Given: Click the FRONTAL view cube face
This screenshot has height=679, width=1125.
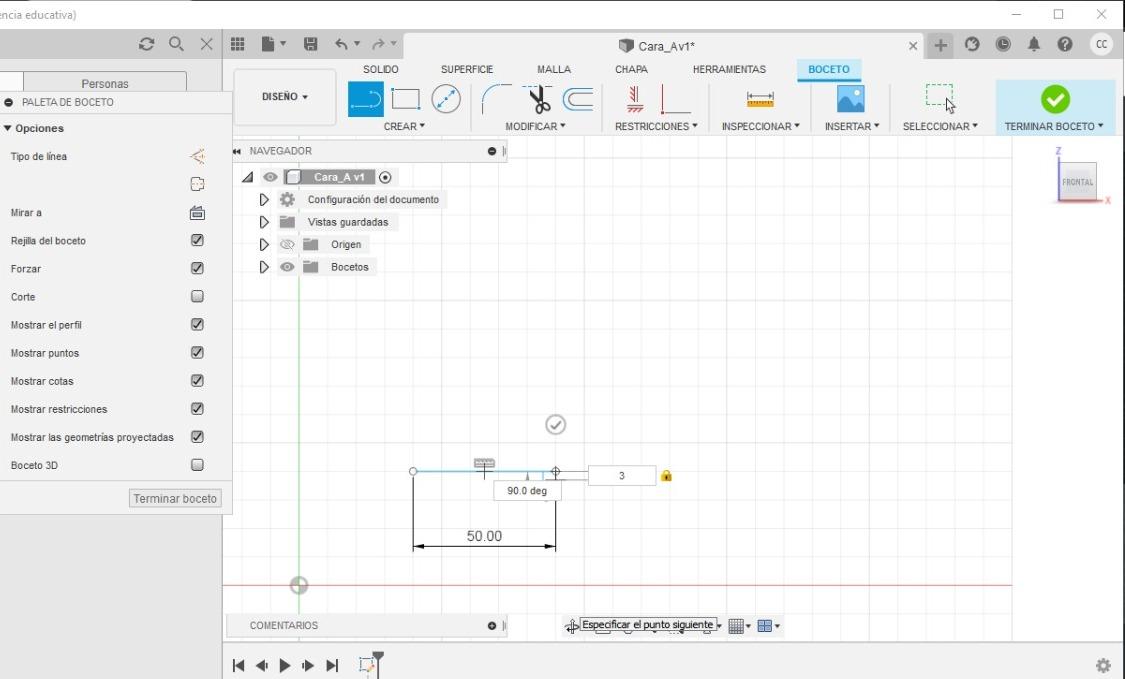Looking at the screenshot, I should tap(1077, 182).
